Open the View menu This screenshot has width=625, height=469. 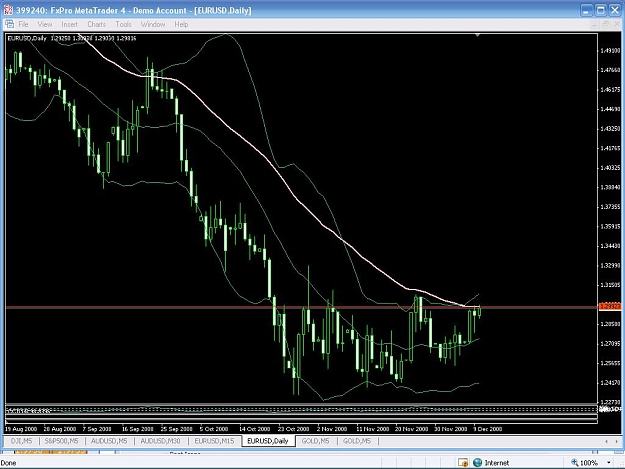pyautogui.click(x=45, y=24)
